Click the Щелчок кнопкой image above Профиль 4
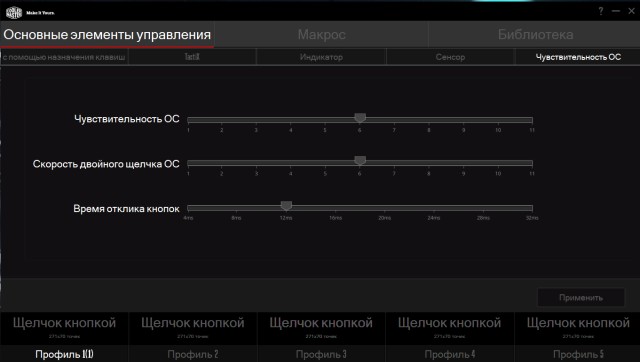Image resolution: width=640 pixels, height=362 pixels. tap(449, 328)
